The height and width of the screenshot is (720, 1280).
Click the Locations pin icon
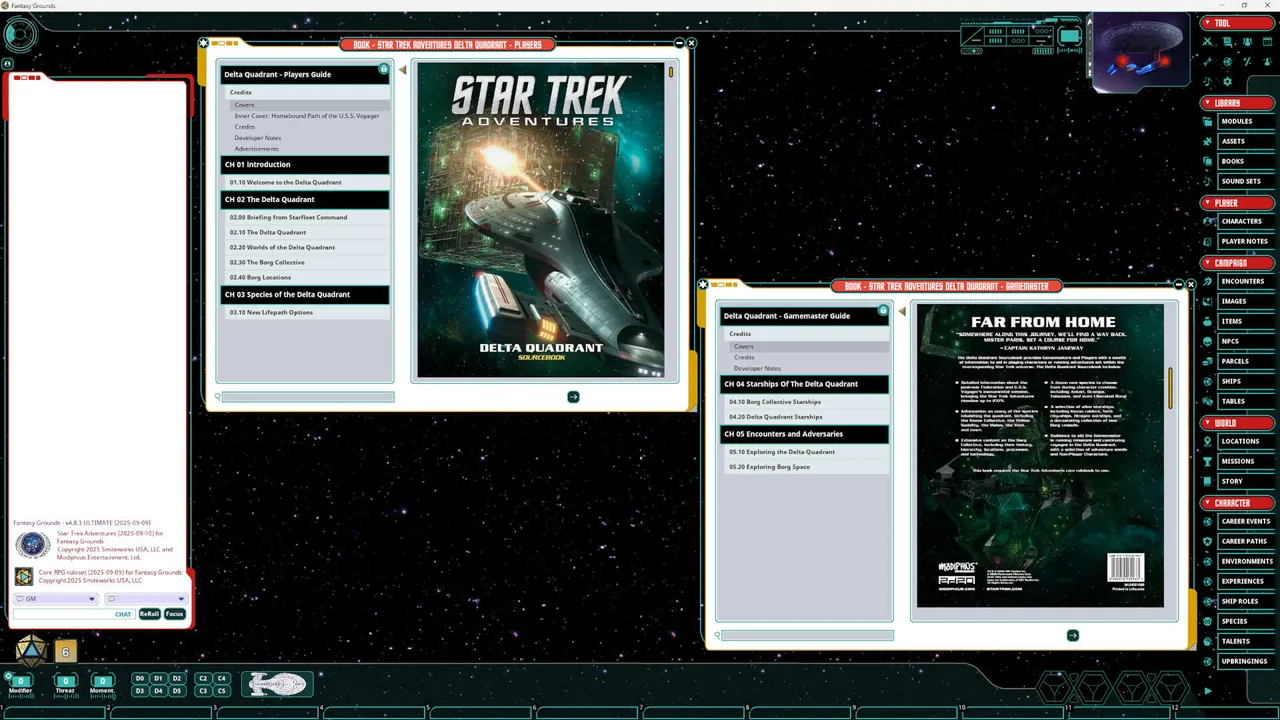tap(1208, 441)
